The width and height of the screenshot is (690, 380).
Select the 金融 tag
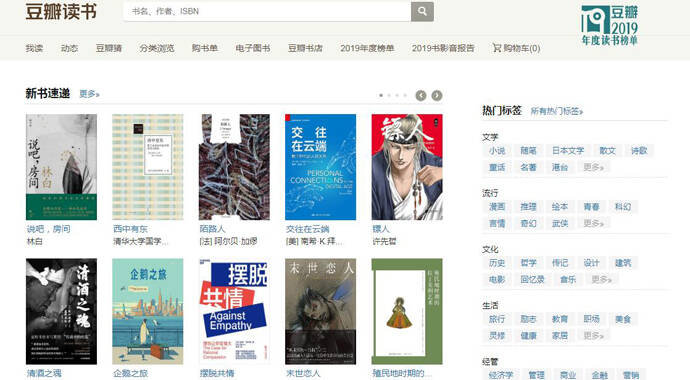[x=599, y=375]
